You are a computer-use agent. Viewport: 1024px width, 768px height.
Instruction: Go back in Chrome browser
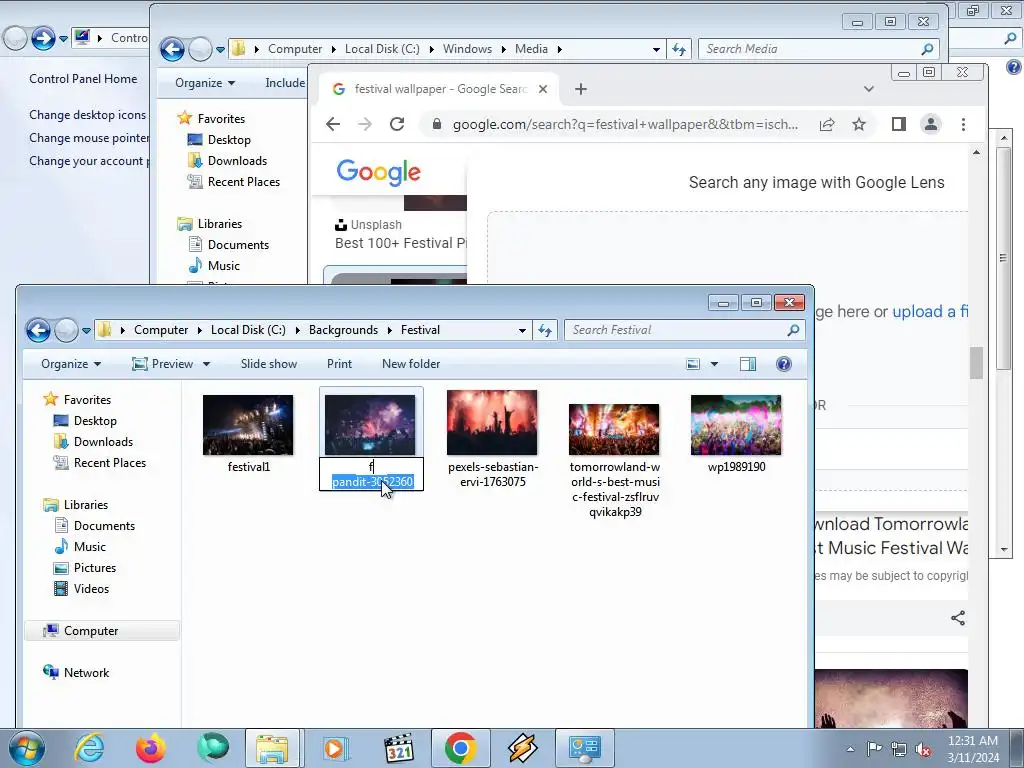(x=333, y=124)
